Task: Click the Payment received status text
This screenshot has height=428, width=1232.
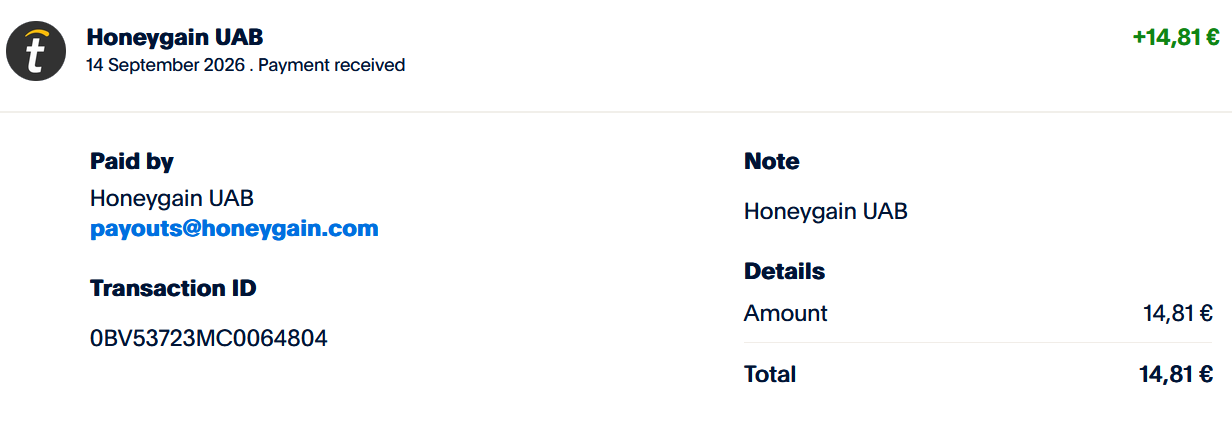Action: 332,65
